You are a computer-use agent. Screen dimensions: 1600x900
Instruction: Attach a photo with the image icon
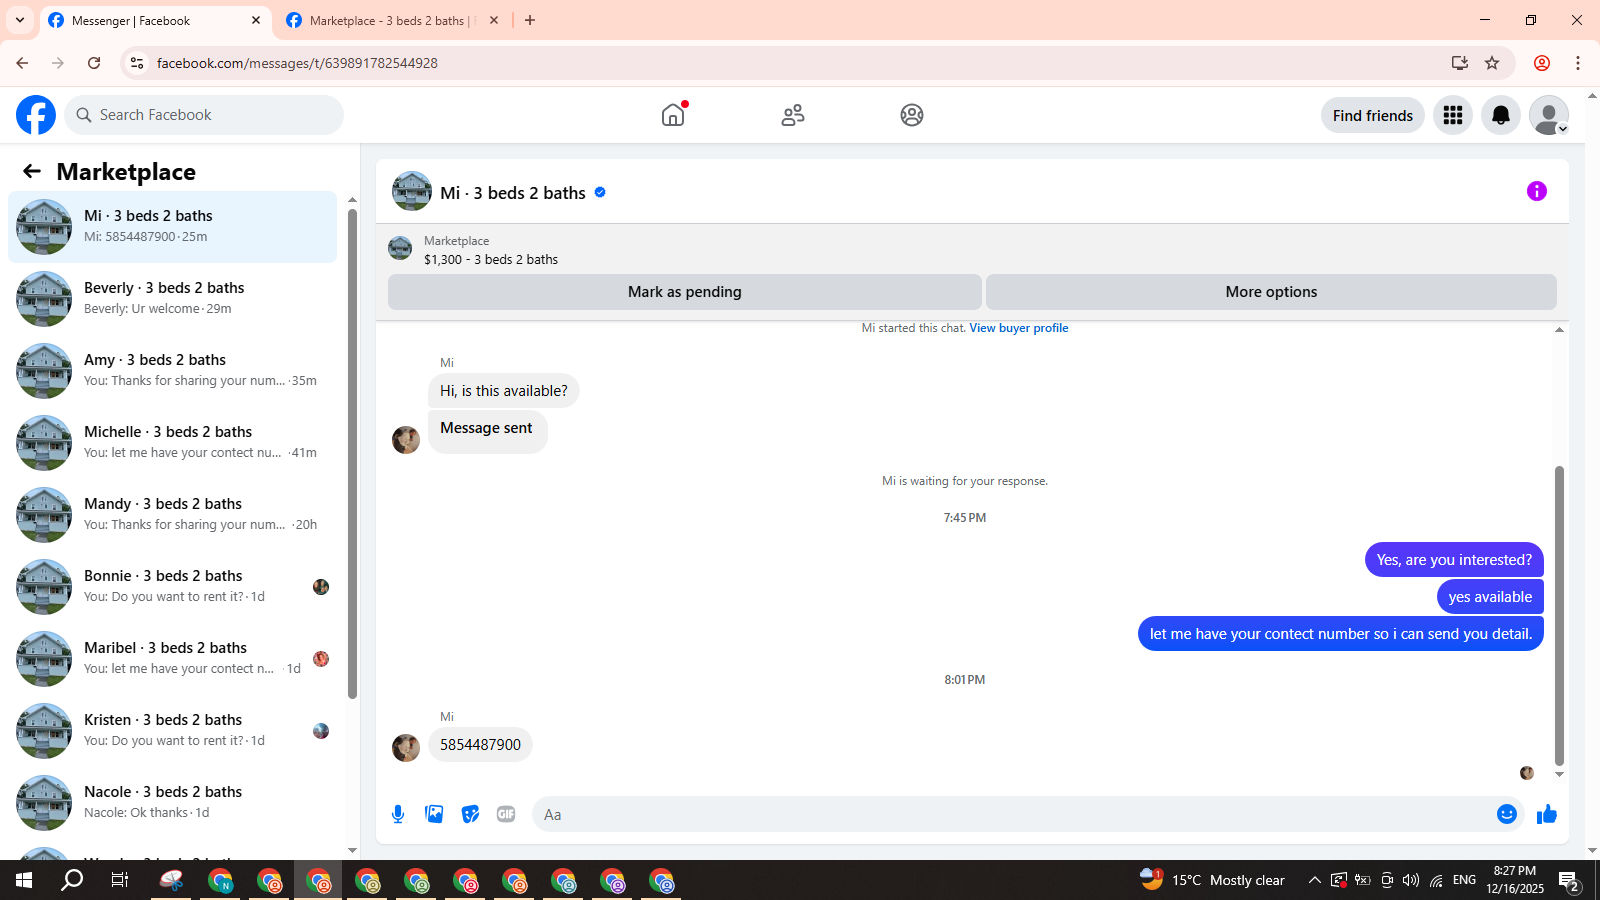coord(434,814)
